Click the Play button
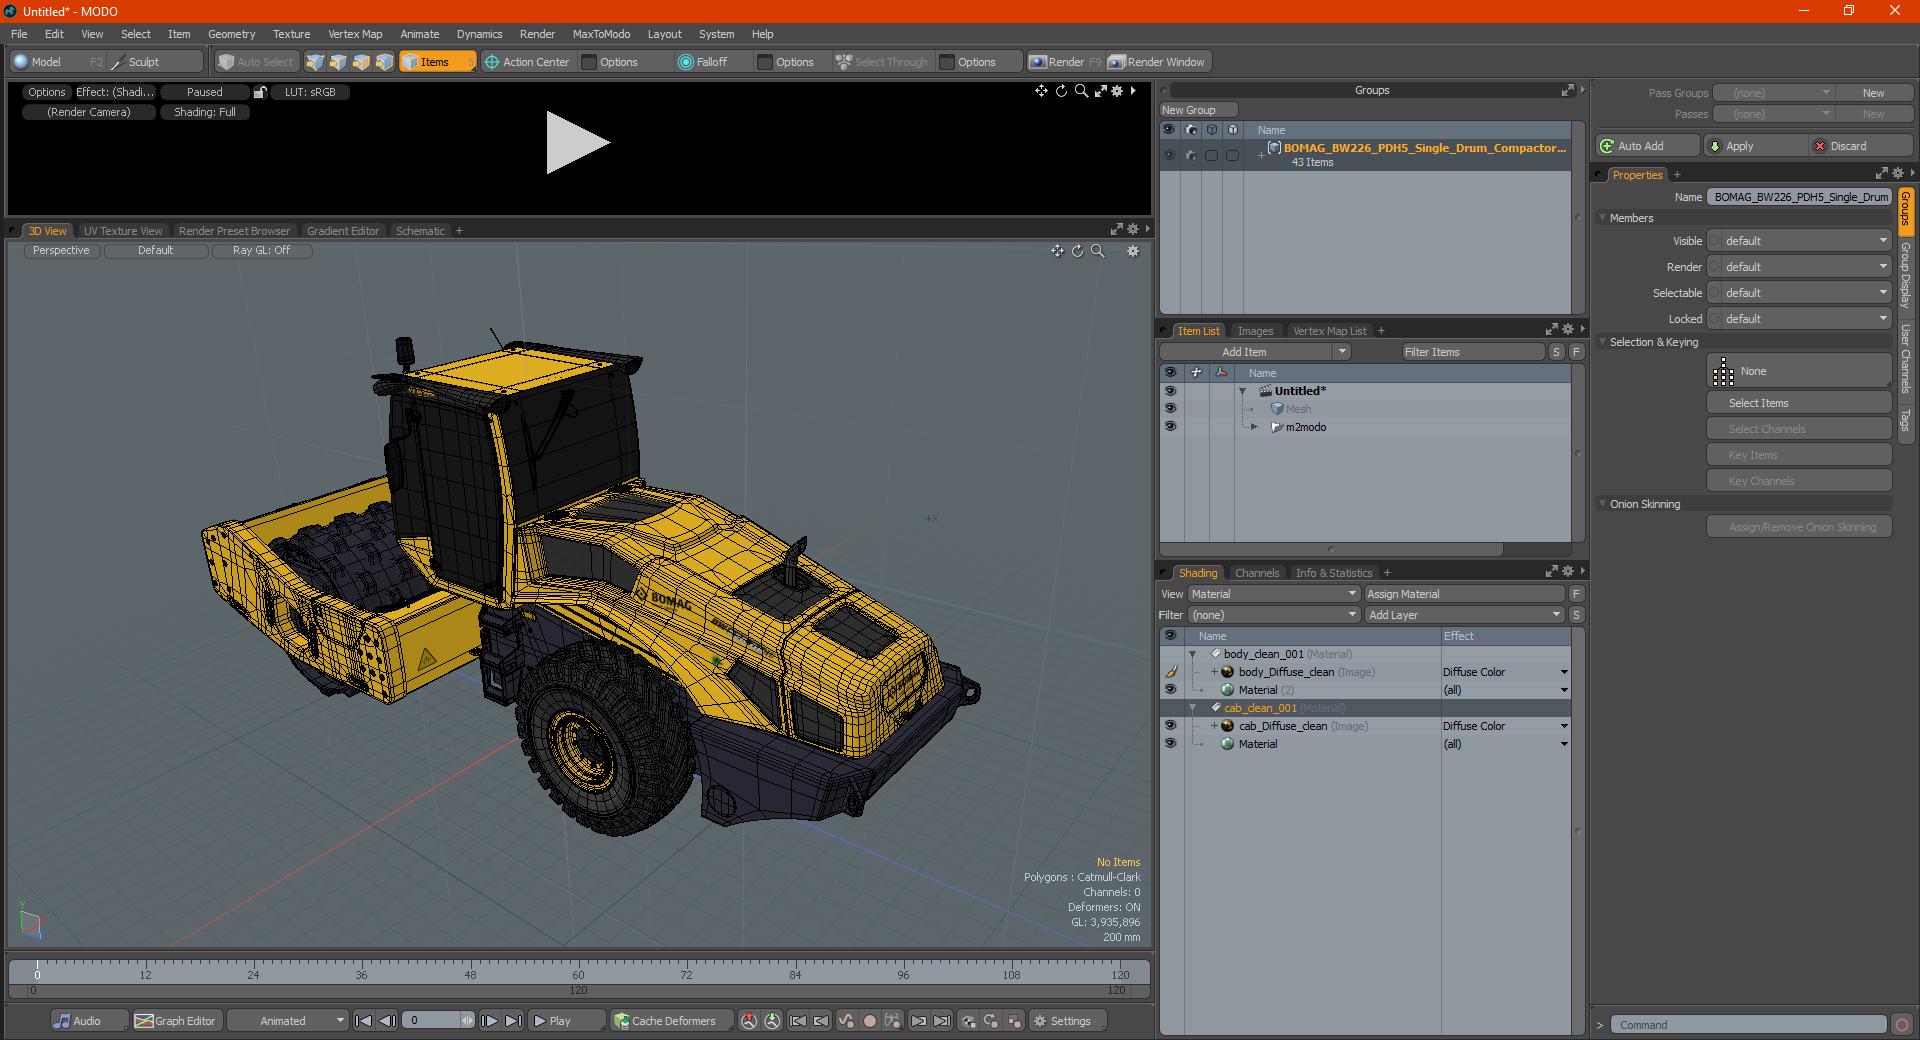The height and width of the screenshot is (1040, 1920). [x=566, y=1021]
